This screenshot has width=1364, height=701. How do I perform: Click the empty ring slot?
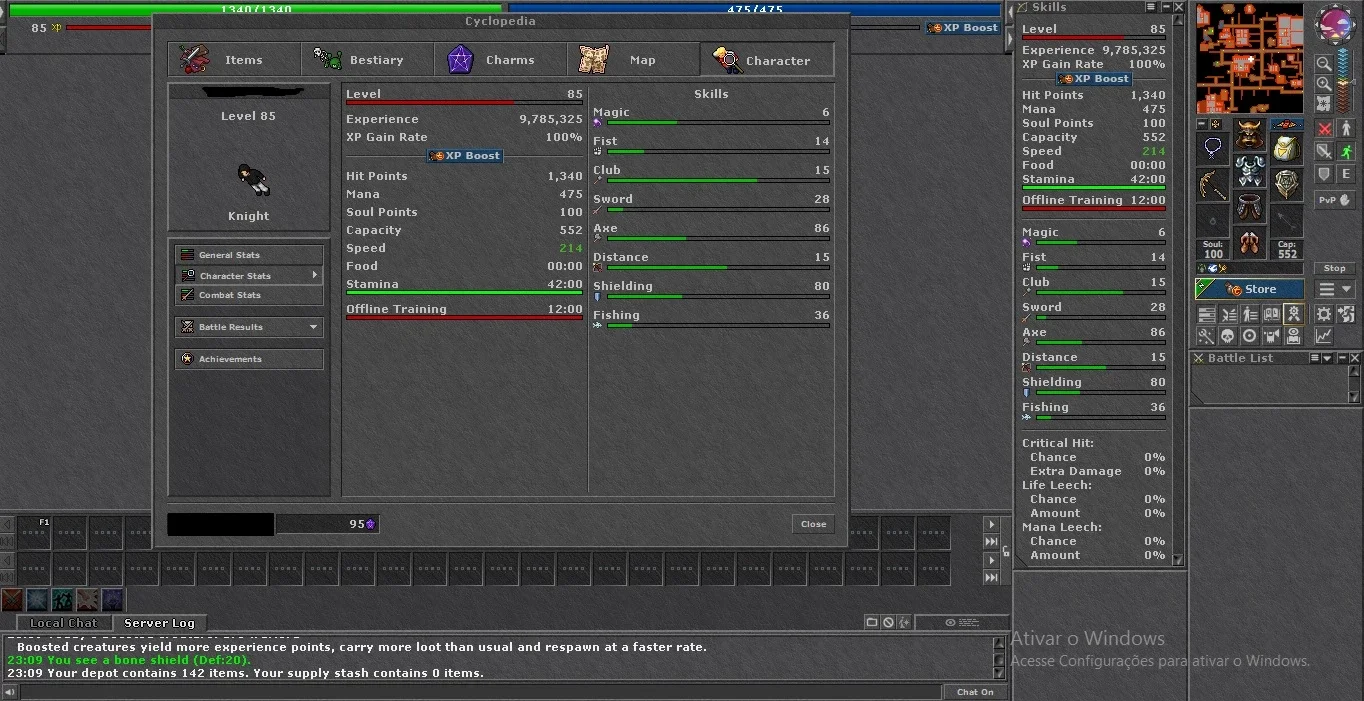tap(1212, 220)
